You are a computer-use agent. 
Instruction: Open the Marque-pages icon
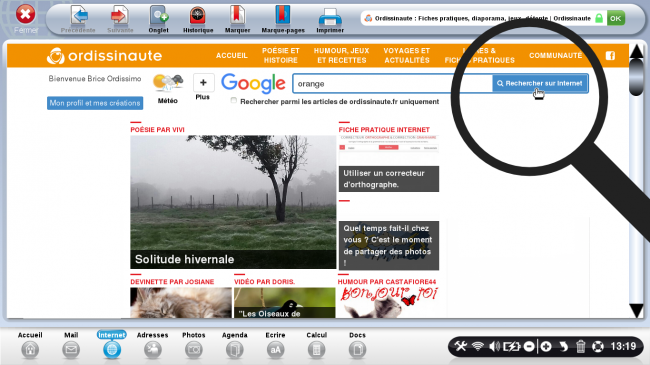(283, 16)
